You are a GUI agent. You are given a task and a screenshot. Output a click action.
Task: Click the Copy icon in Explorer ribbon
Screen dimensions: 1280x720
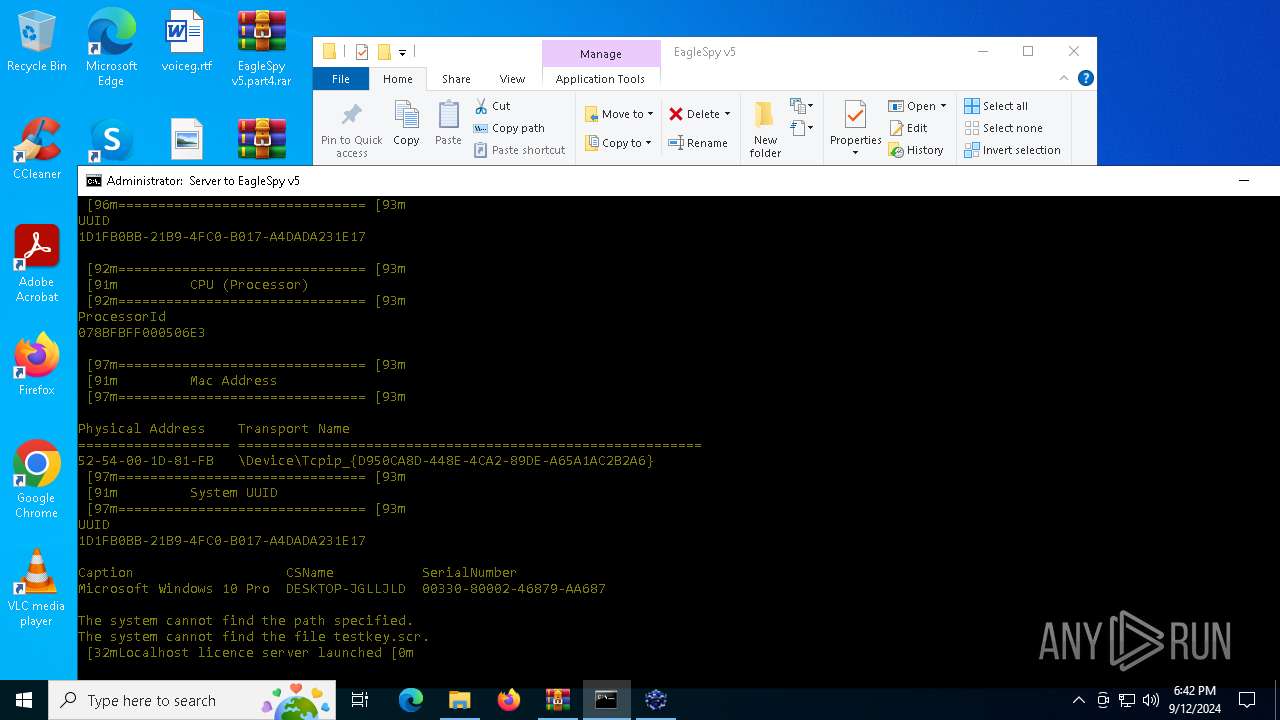click(406, 124)
